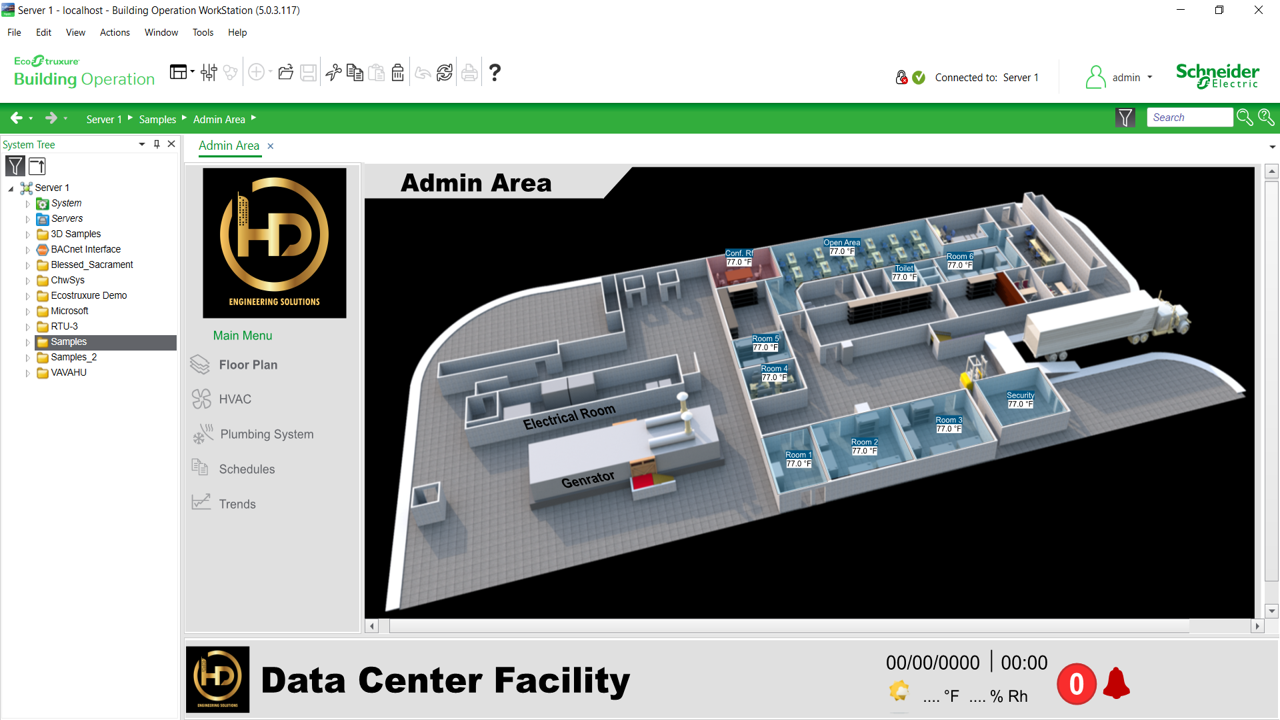The height and width of the screenshot is (720, 1280).
Task: Click the Cut scissors toolbar icon
Action: click(333, 72)
